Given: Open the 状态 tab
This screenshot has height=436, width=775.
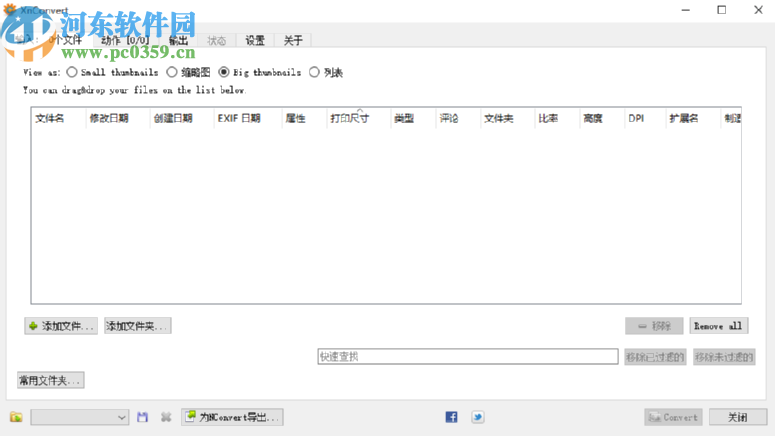Looking at the screenshot, I should click(216, 41).
